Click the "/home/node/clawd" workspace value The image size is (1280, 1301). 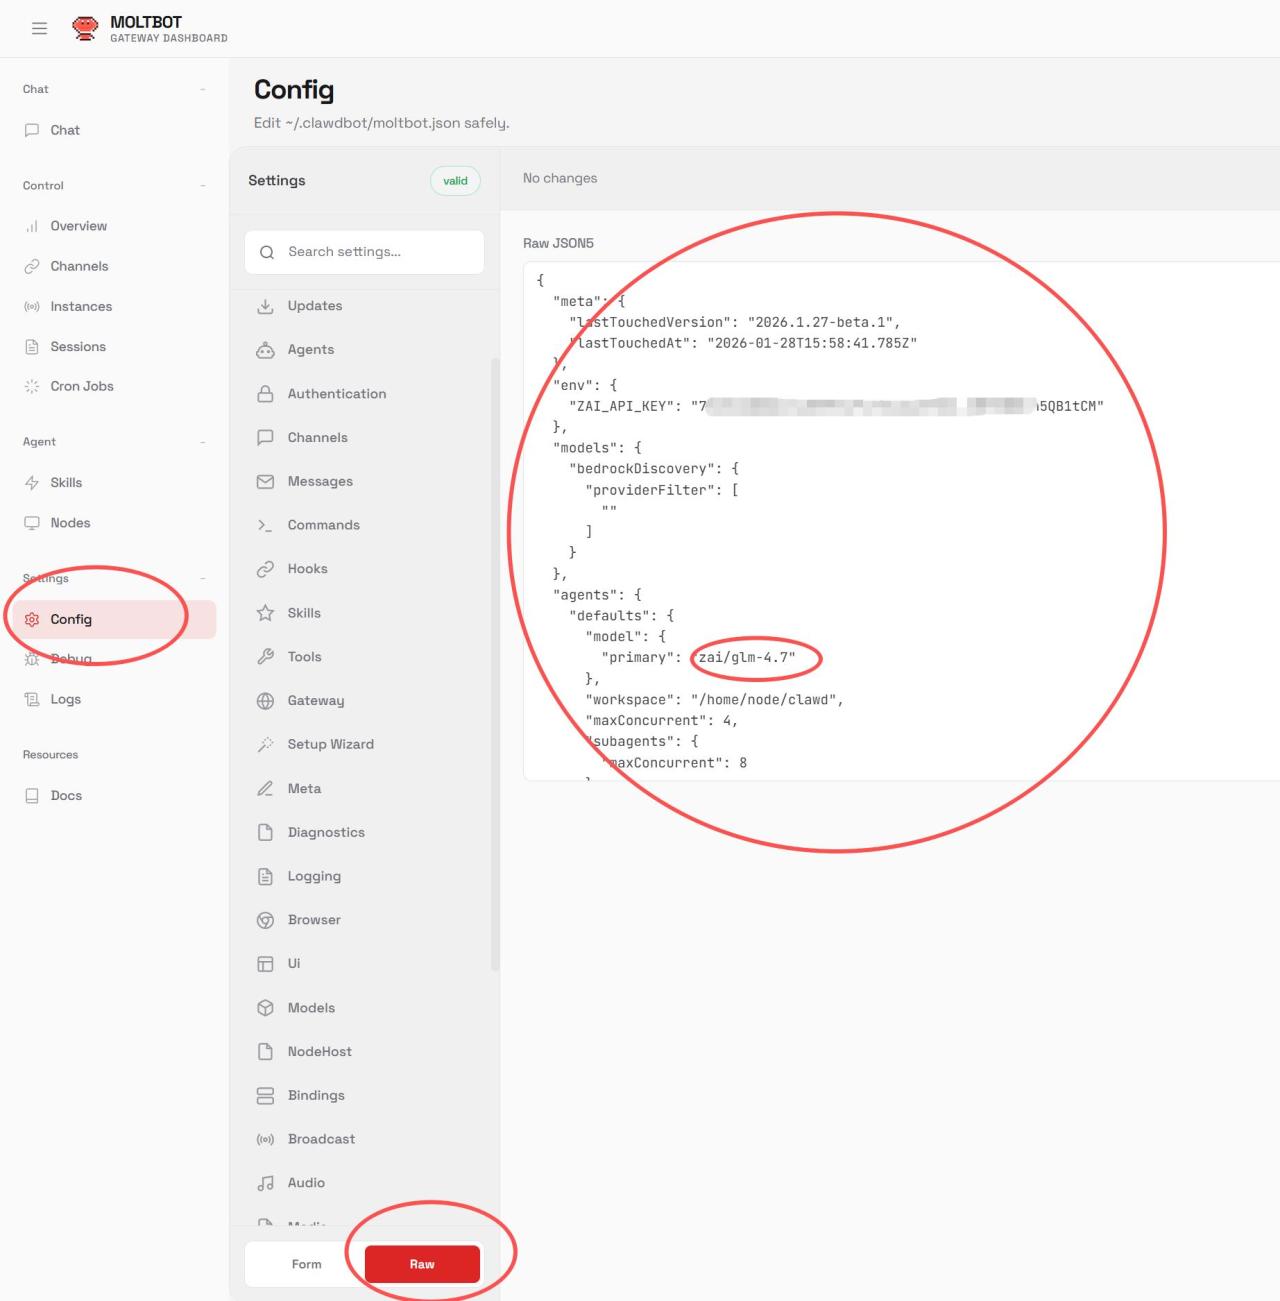(763, 699)
